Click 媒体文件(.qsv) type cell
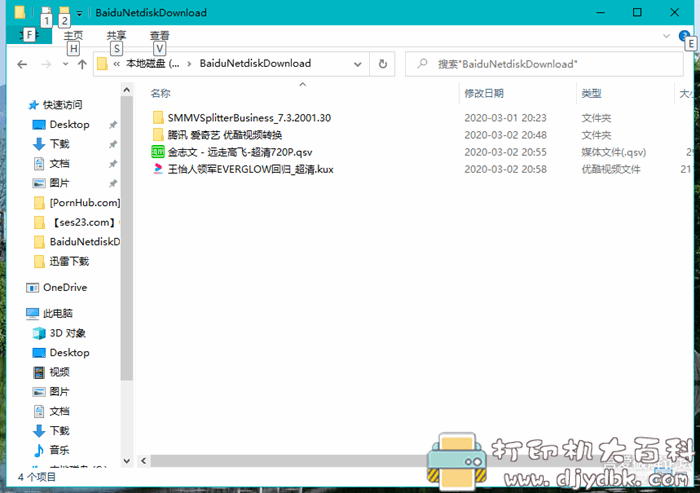Viewport: 700px width, 493px height. click(x=614, y=152)
